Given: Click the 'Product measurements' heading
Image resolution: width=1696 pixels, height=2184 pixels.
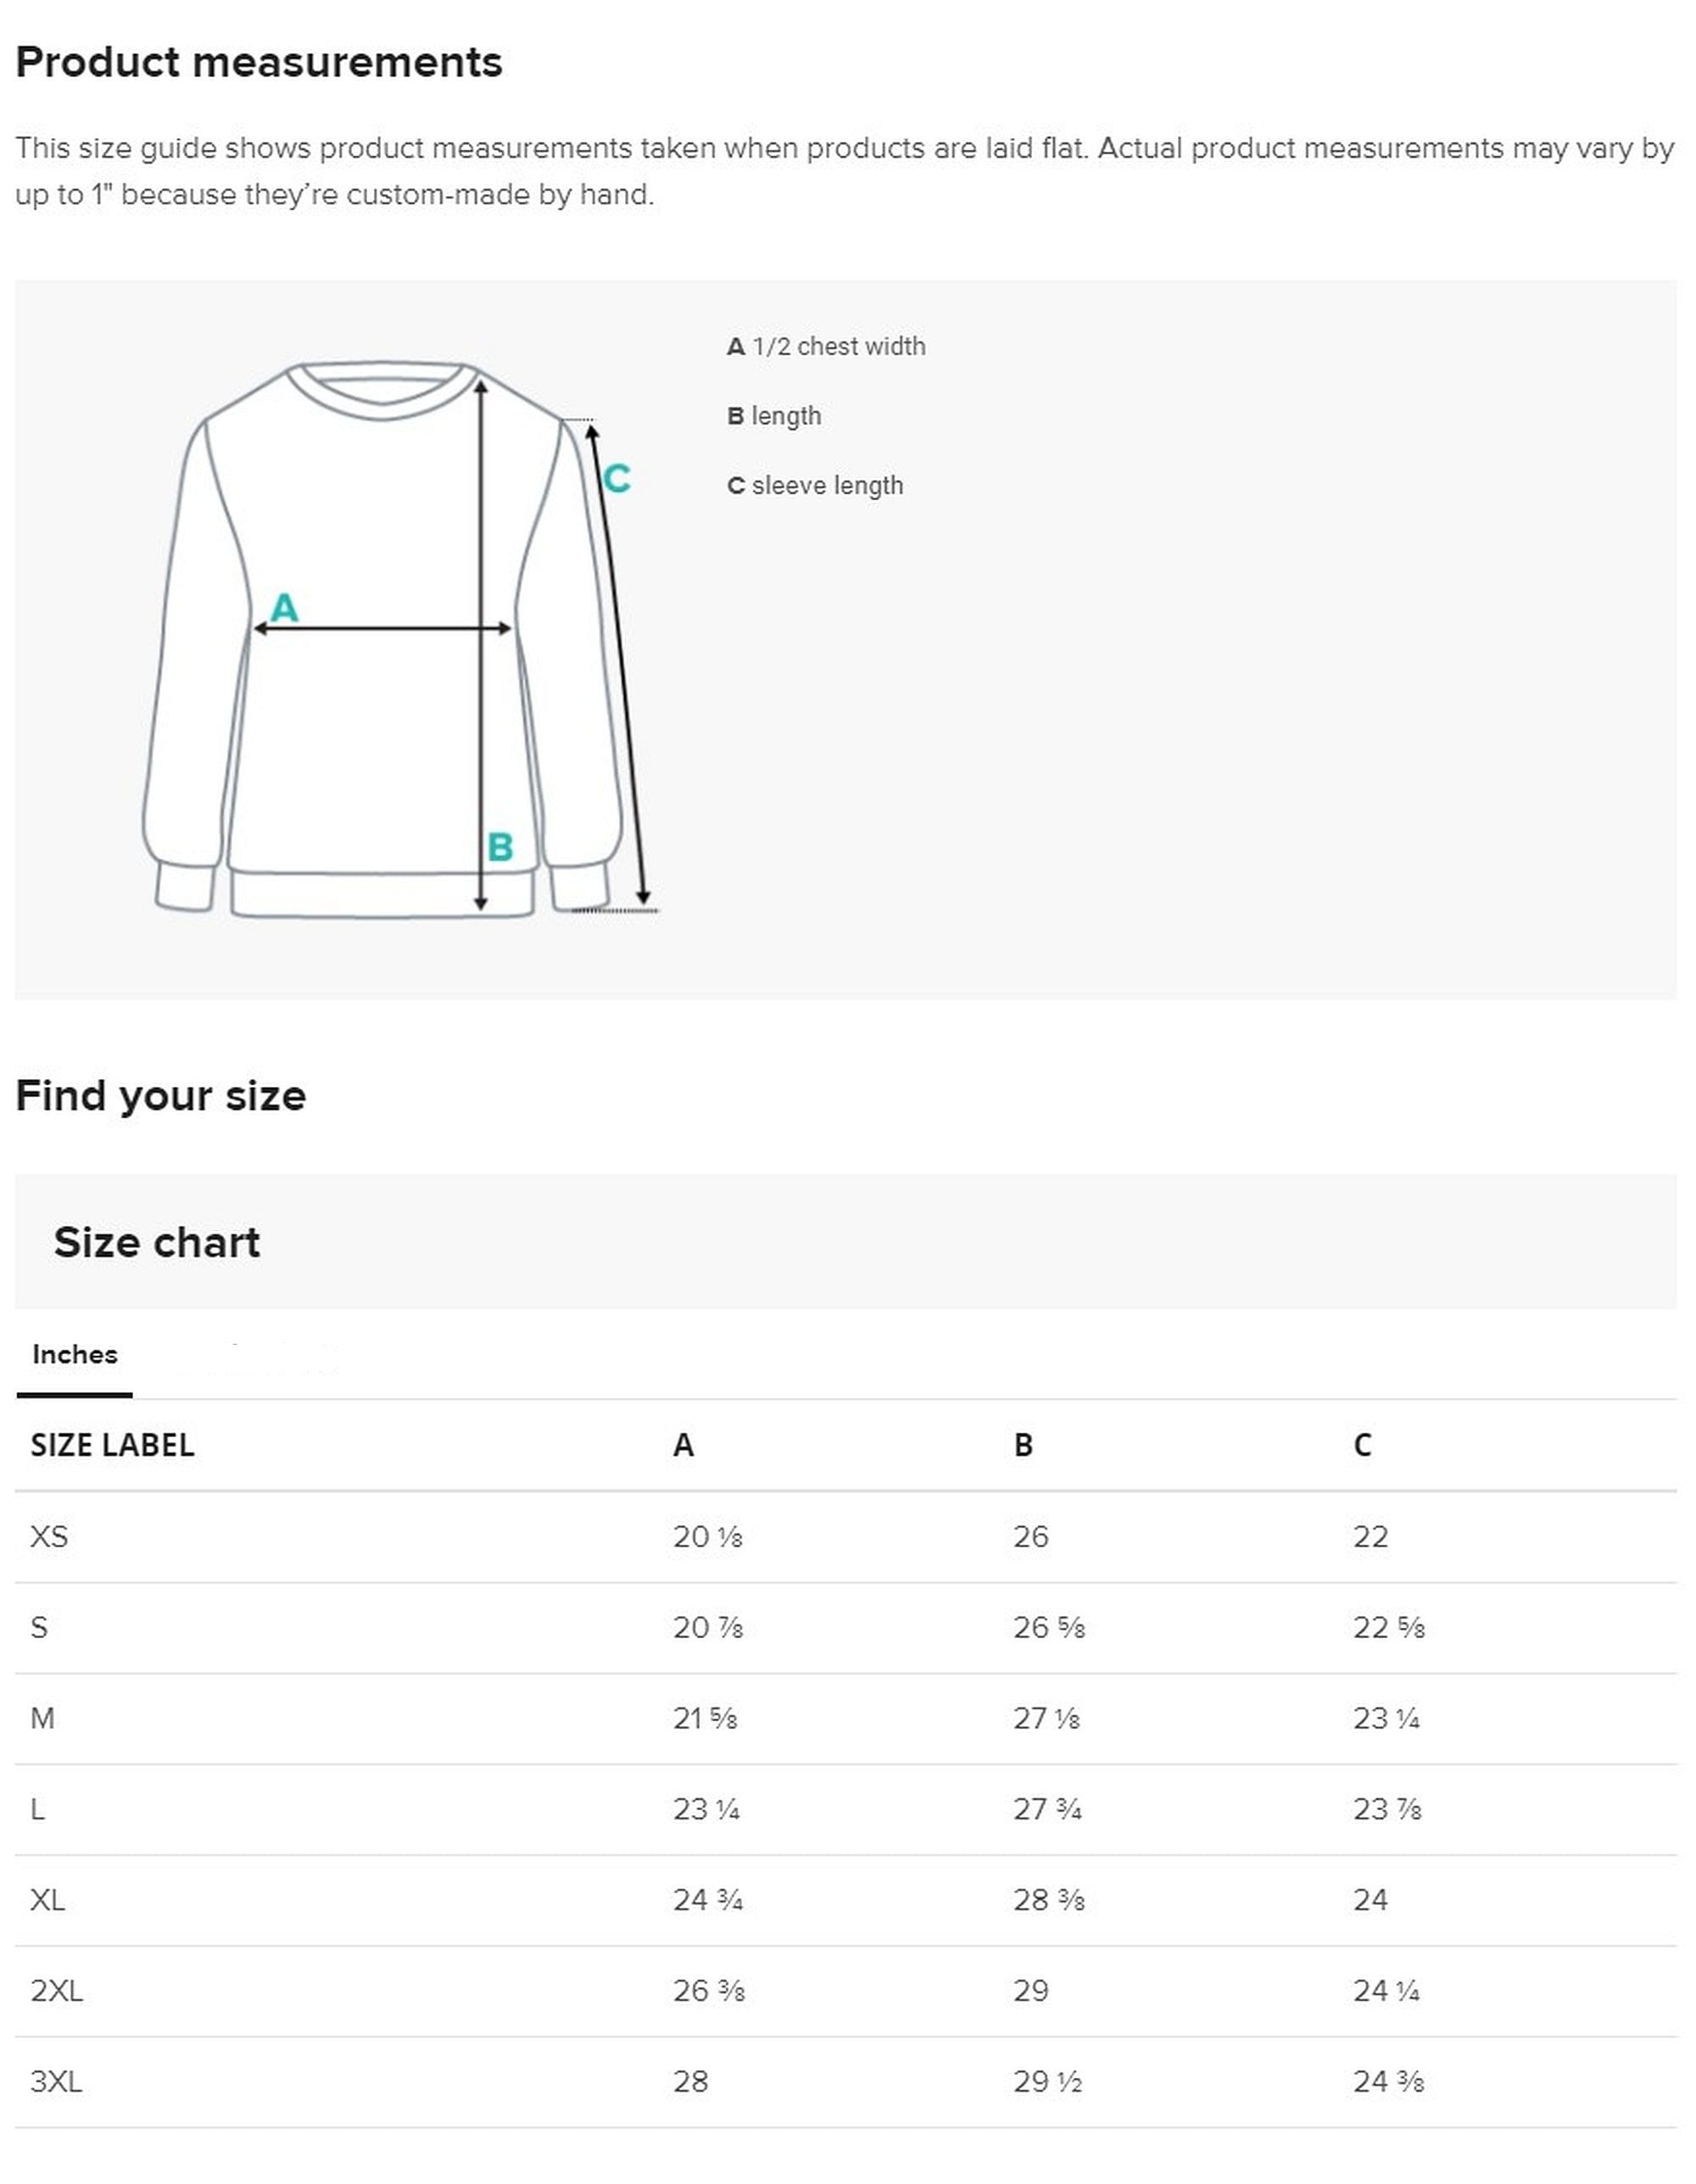Looking at the screenshot, I should [x=259, y=62].
